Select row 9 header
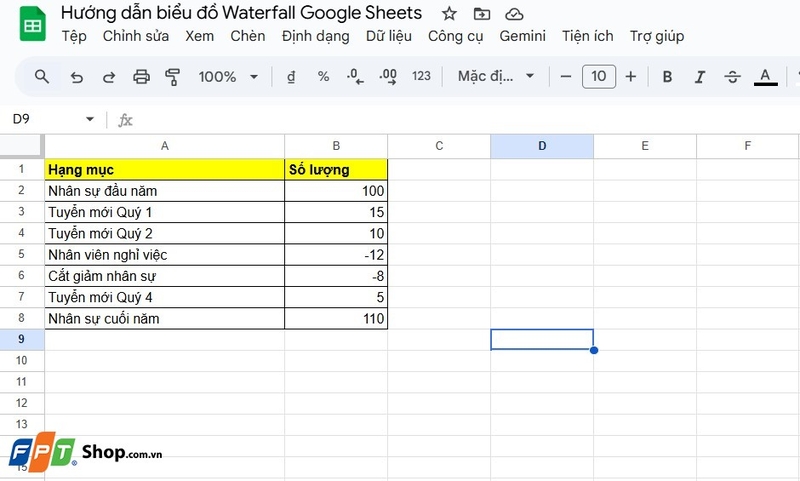The height and width of the screenshot is (481, 800). coord(21,339)
